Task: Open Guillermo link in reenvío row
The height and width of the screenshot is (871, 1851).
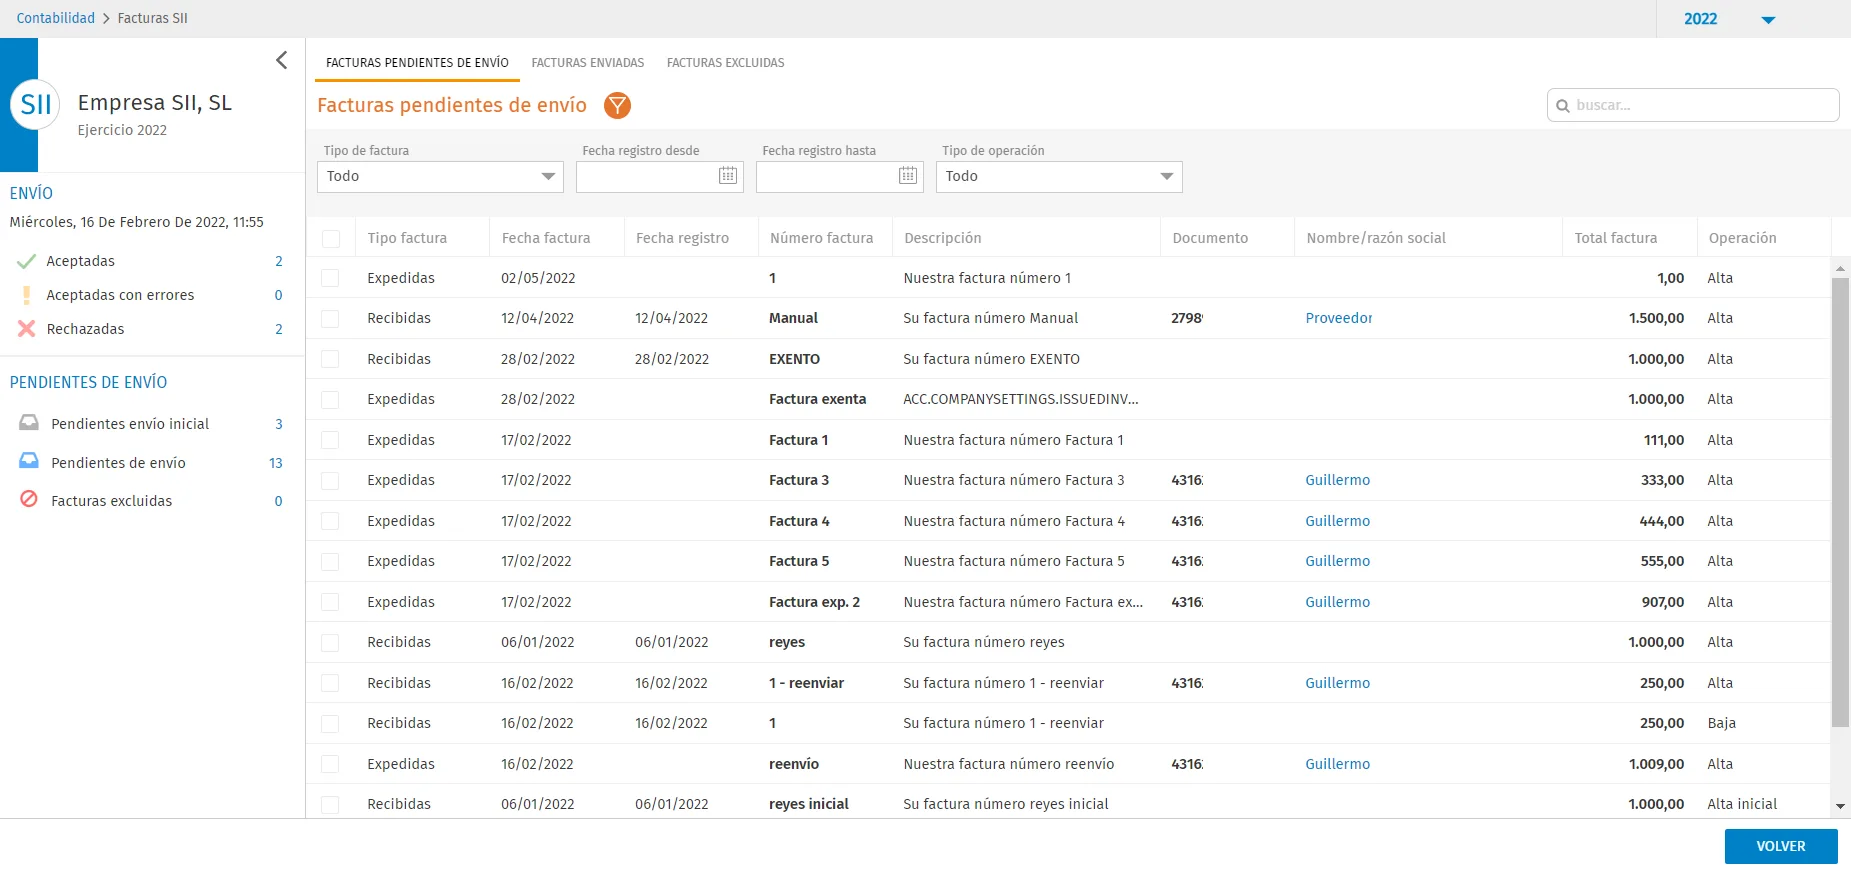Action: 1337,764
